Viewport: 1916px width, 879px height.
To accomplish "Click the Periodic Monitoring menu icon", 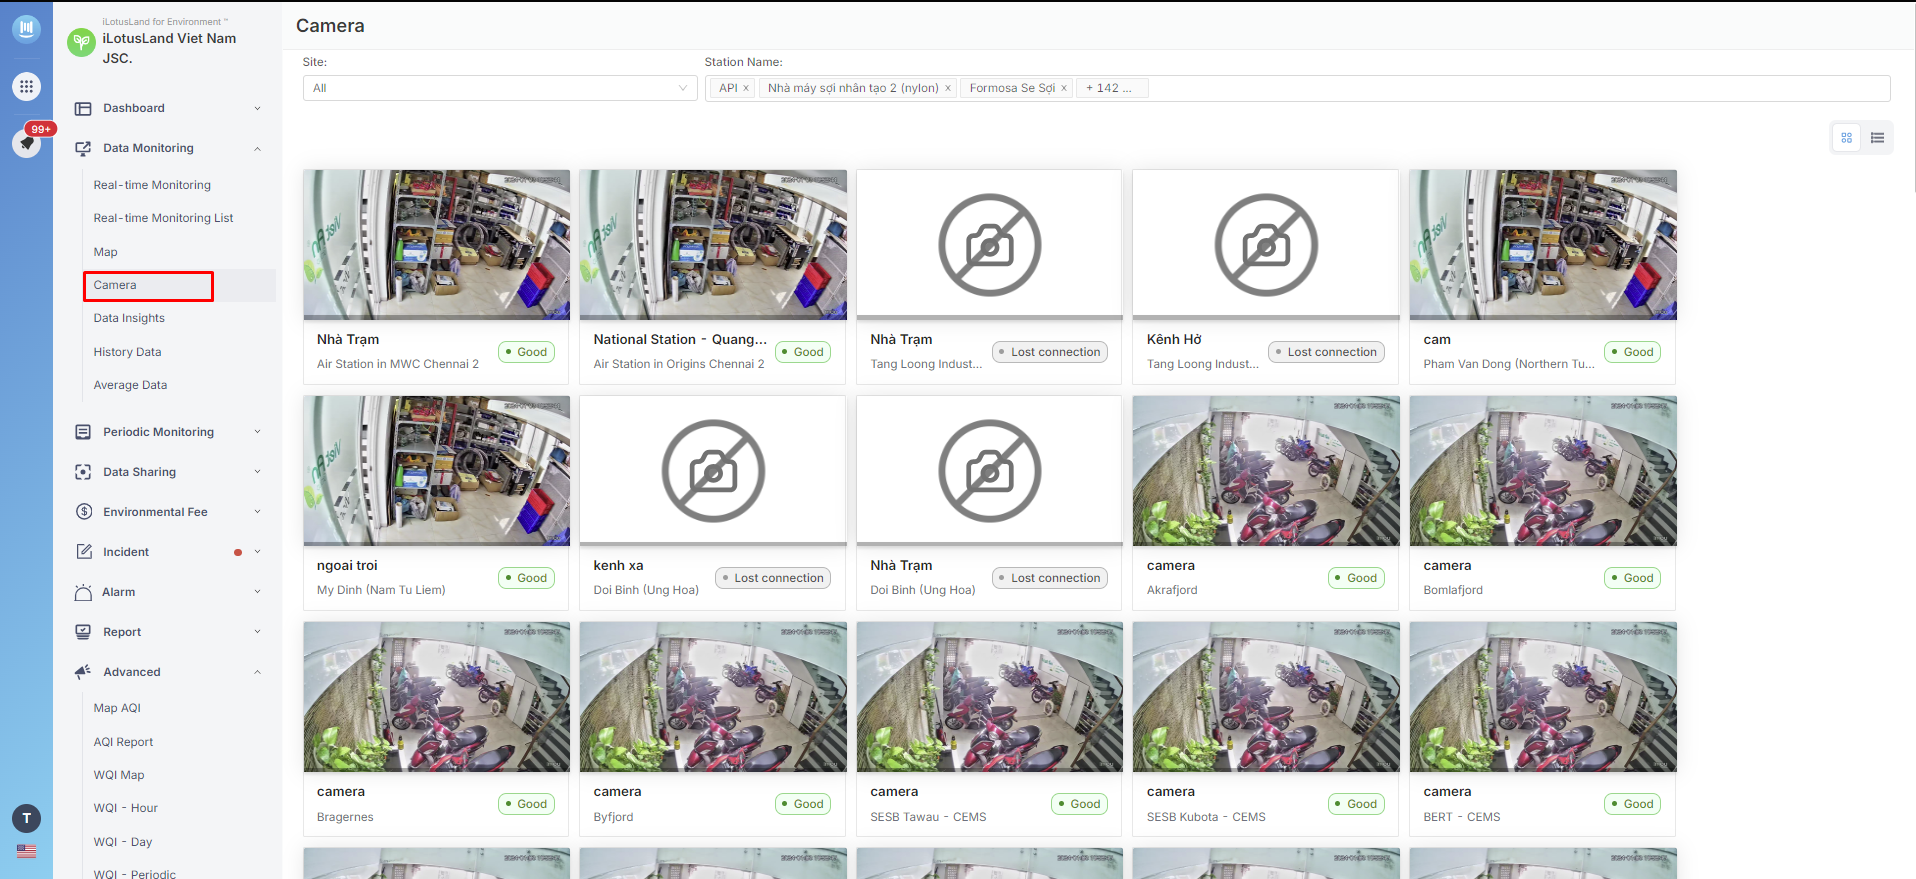I will 83,432.
